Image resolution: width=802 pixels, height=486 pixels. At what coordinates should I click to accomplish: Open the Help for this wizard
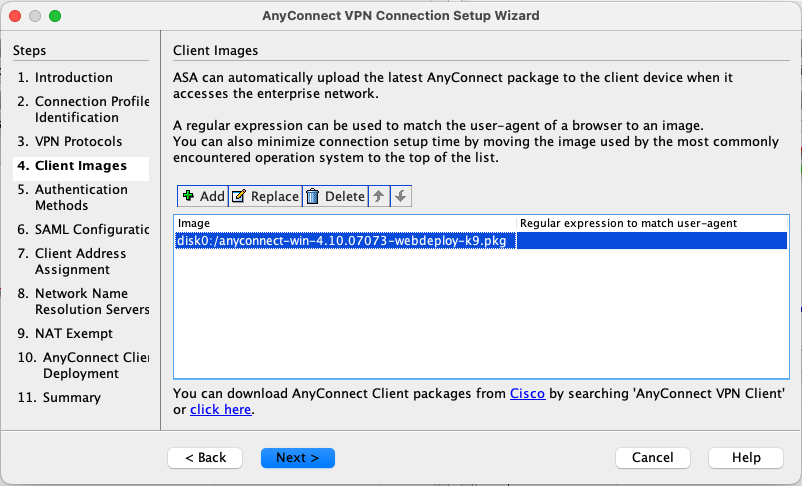pyautogui.click(x=746, y=457)
